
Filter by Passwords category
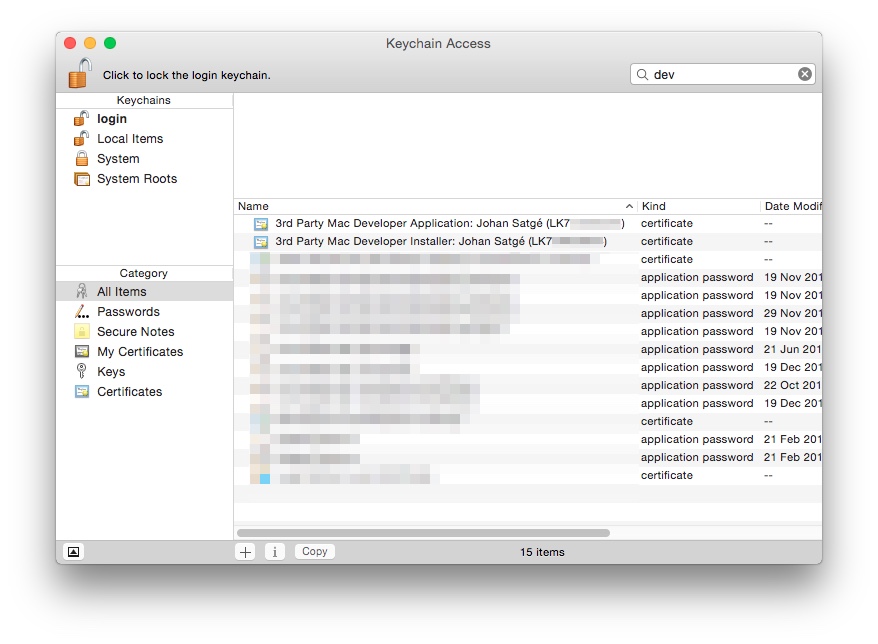coord(128,312)
